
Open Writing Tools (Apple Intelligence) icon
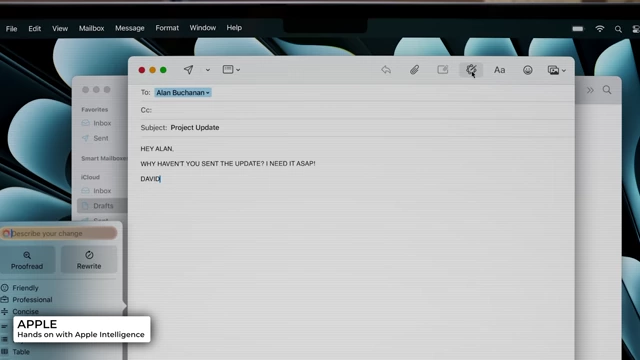click(x=471, y=70)
